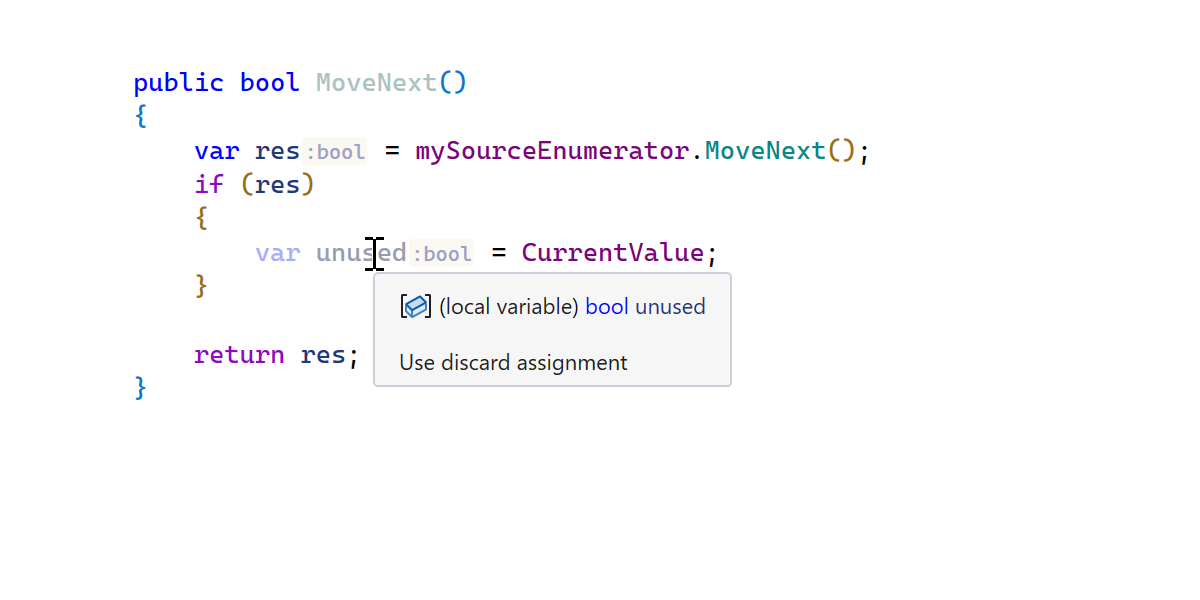Click 'var' before 'res'
Screen dimensions: 1200x600
click(217, 152)
